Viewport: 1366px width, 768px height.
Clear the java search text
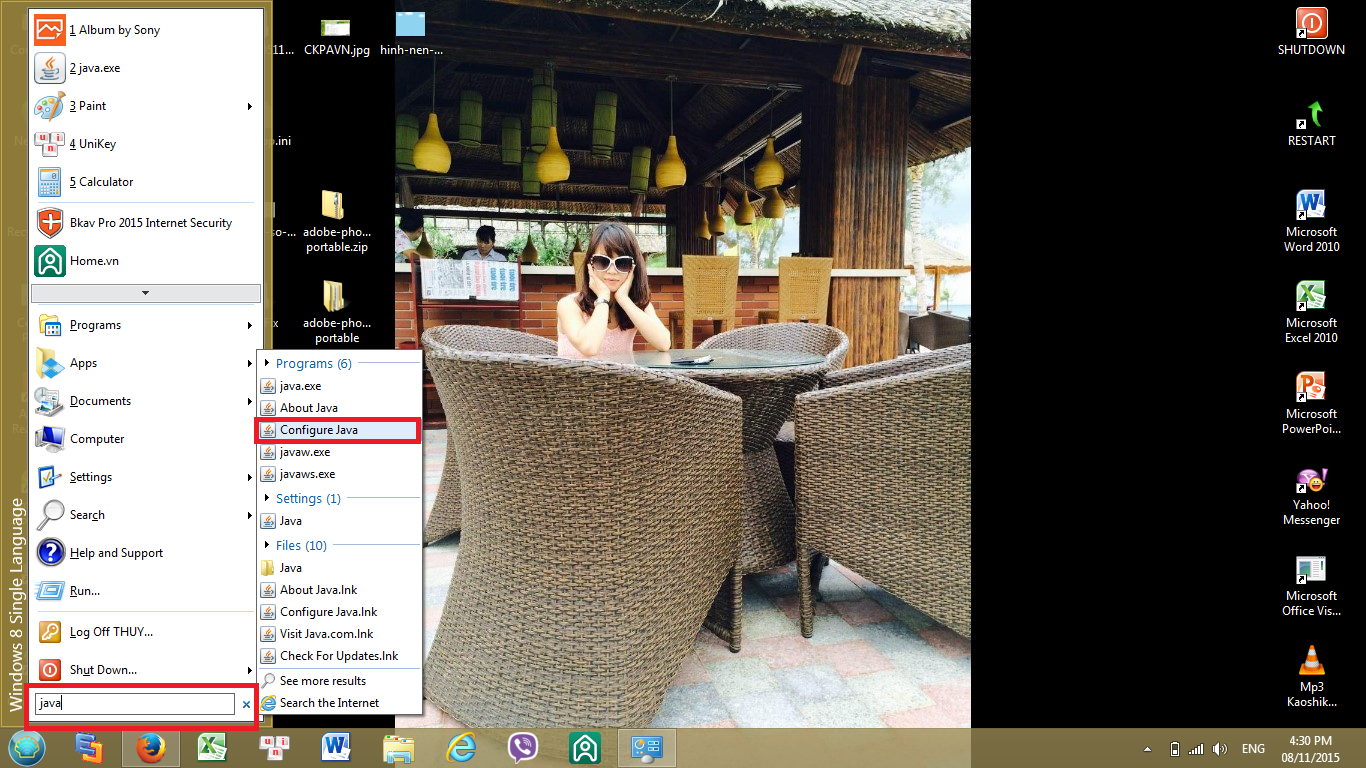(246, 704)
